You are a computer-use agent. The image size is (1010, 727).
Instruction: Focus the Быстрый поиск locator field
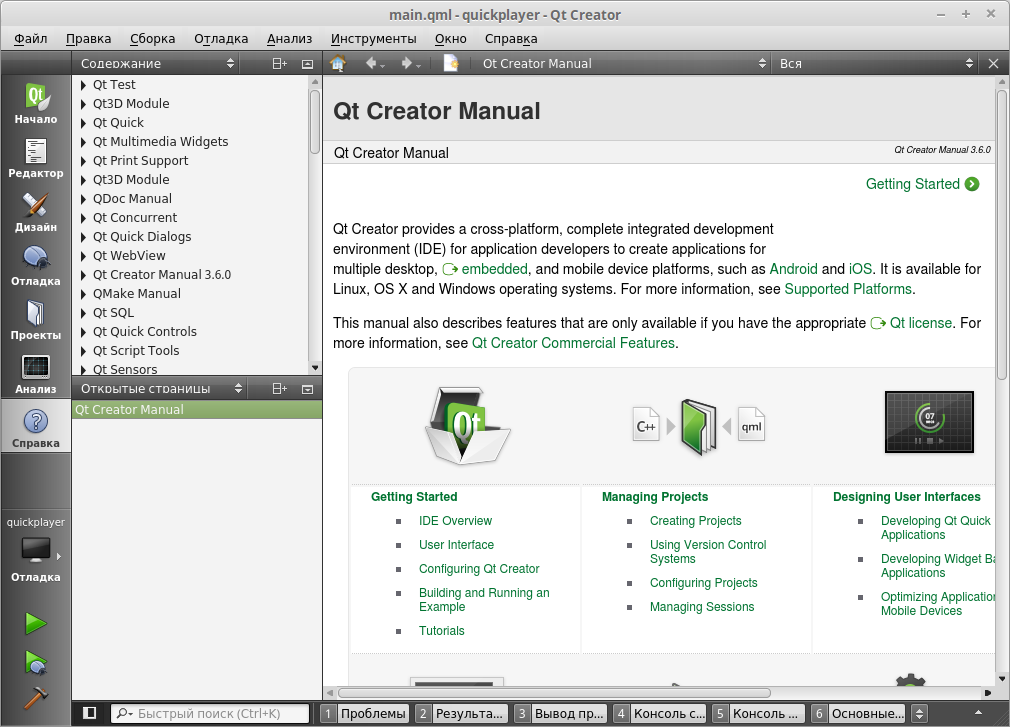tap(210, 713)
